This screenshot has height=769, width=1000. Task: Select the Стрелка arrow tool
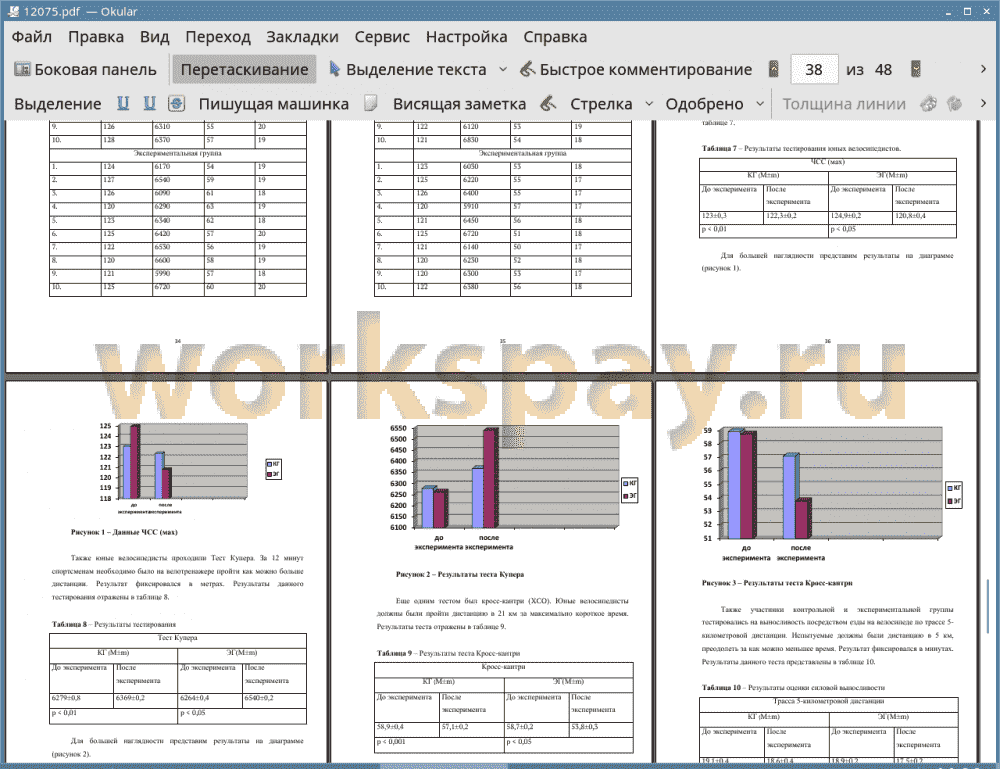tap(601, 104)
